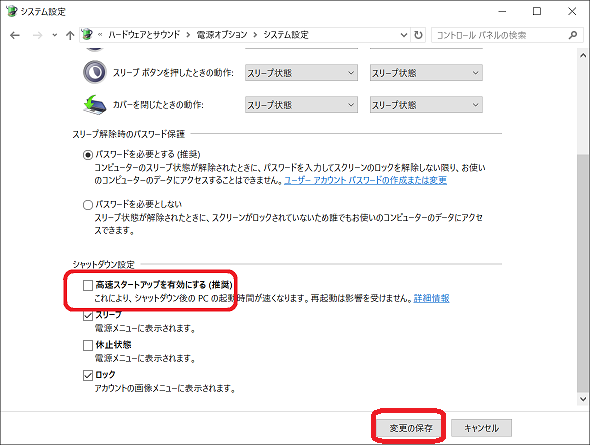Click the sleep button moon icon
The image size is (590, 445).
[x=95, y=72]
